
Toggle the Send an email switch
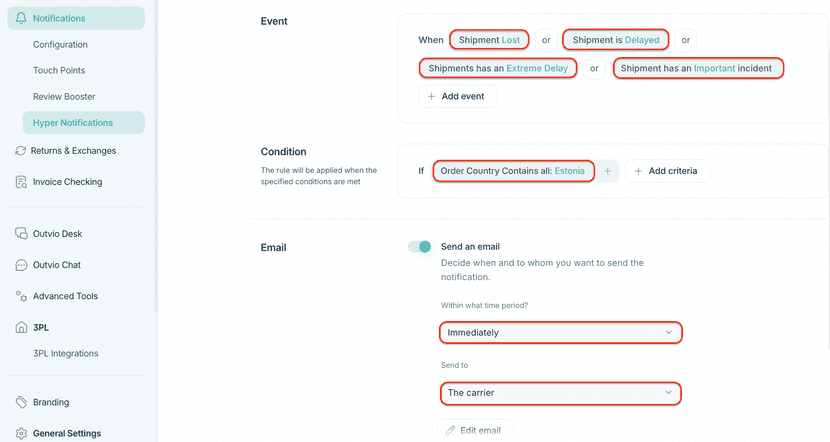click(419, 247)
